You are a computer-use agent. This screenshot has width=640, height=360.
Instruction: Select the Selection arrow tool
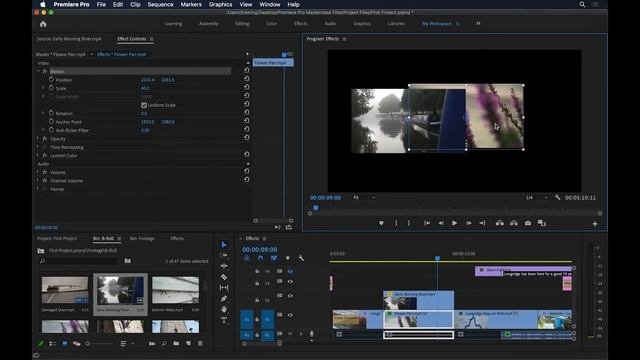click(x=224, y=244)
